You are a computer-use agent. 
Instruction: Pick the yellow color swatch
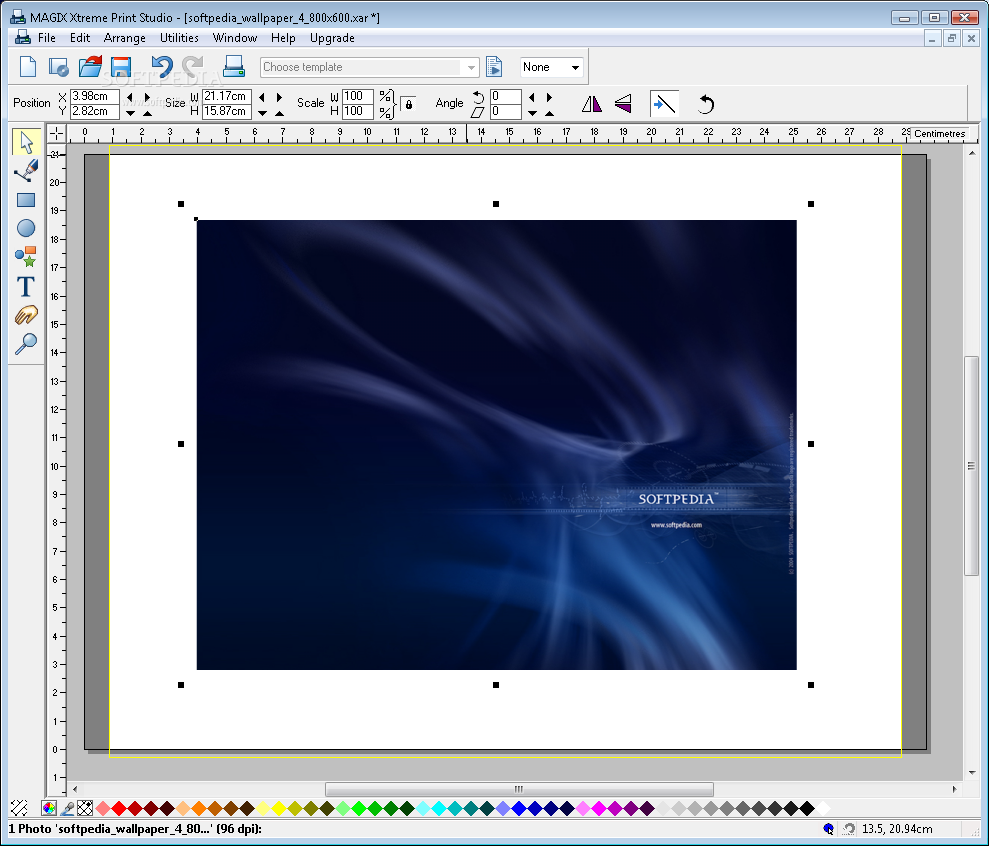tap(279, 808)
